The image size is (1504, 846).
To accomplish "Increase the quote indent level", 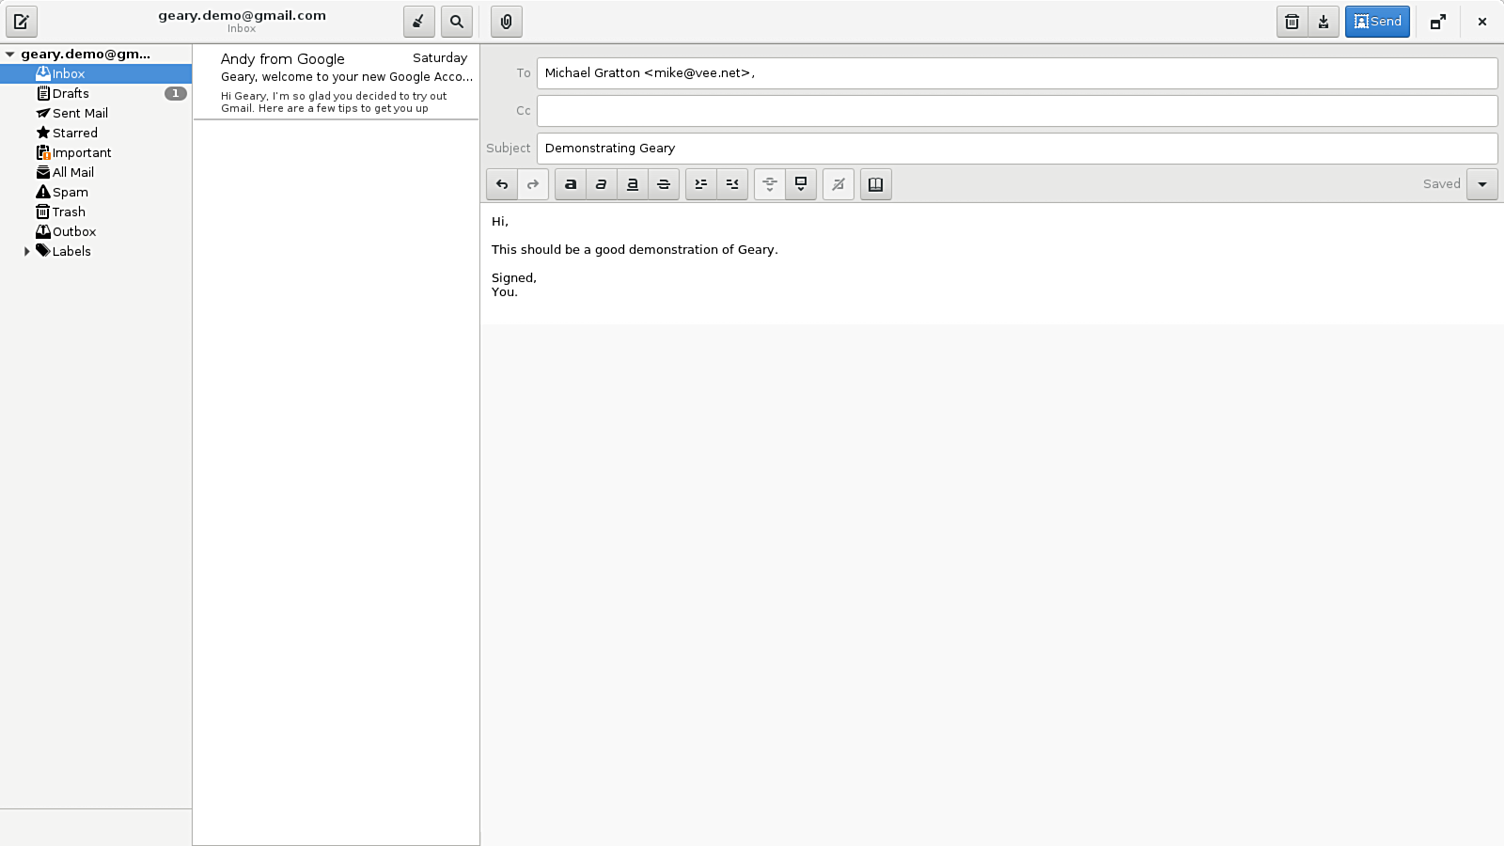I will pos(701,184).
